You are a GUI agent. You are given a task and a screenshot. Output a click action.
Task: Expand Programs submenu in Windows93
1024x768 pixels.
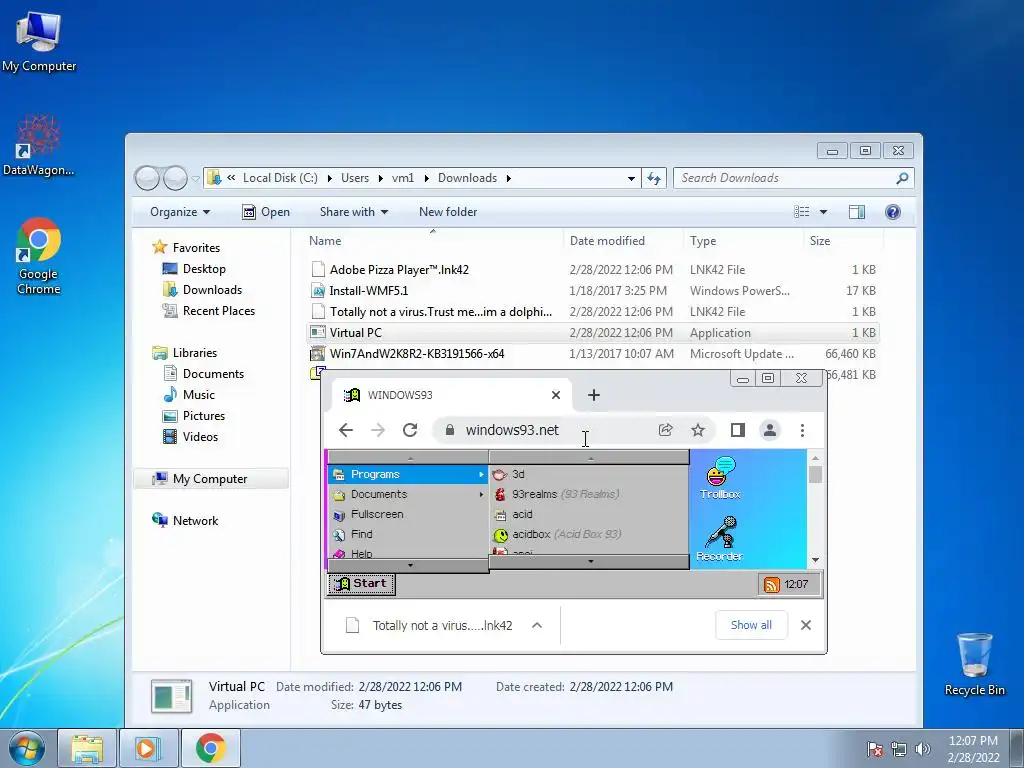point(409,474)
